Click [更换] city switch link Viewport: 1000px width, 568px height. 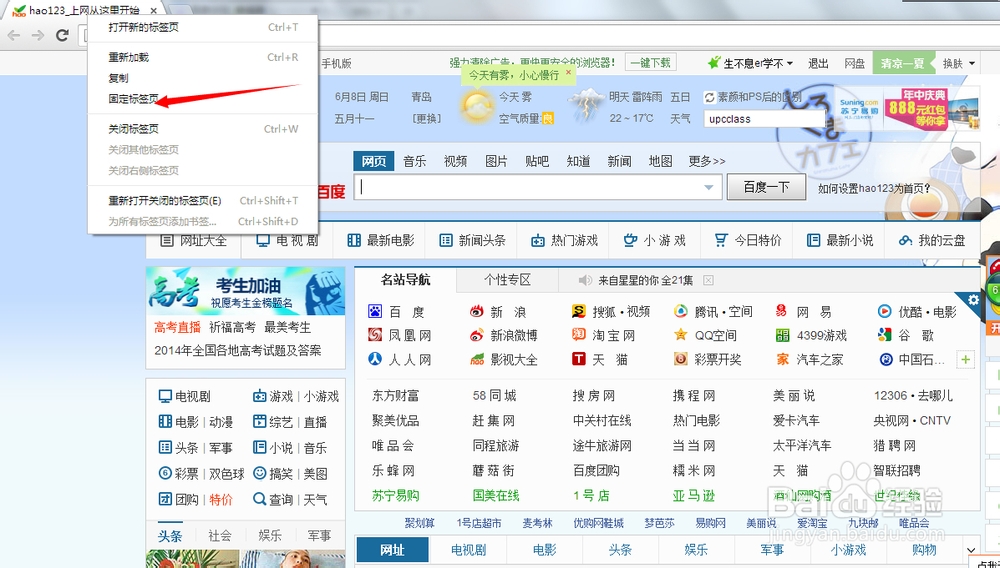pyautogui.click(x=426, y=119)
